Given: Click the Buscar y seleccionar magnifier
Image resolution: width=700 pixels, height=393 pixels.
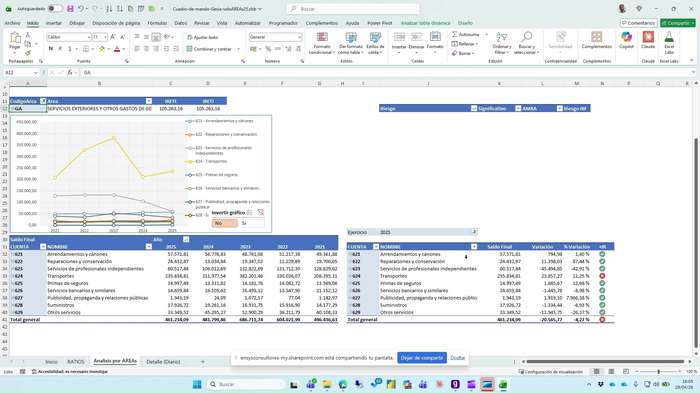Looking at the screenshot, I should (526, 37).
